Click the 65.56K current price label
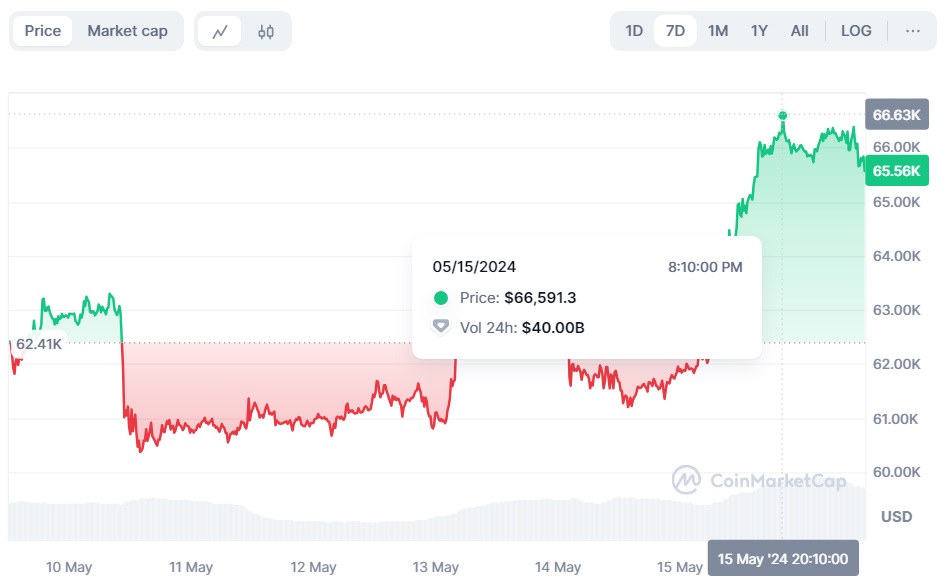Screen dimensions: 946x588 pyautogui.click(x=895, y=171)
